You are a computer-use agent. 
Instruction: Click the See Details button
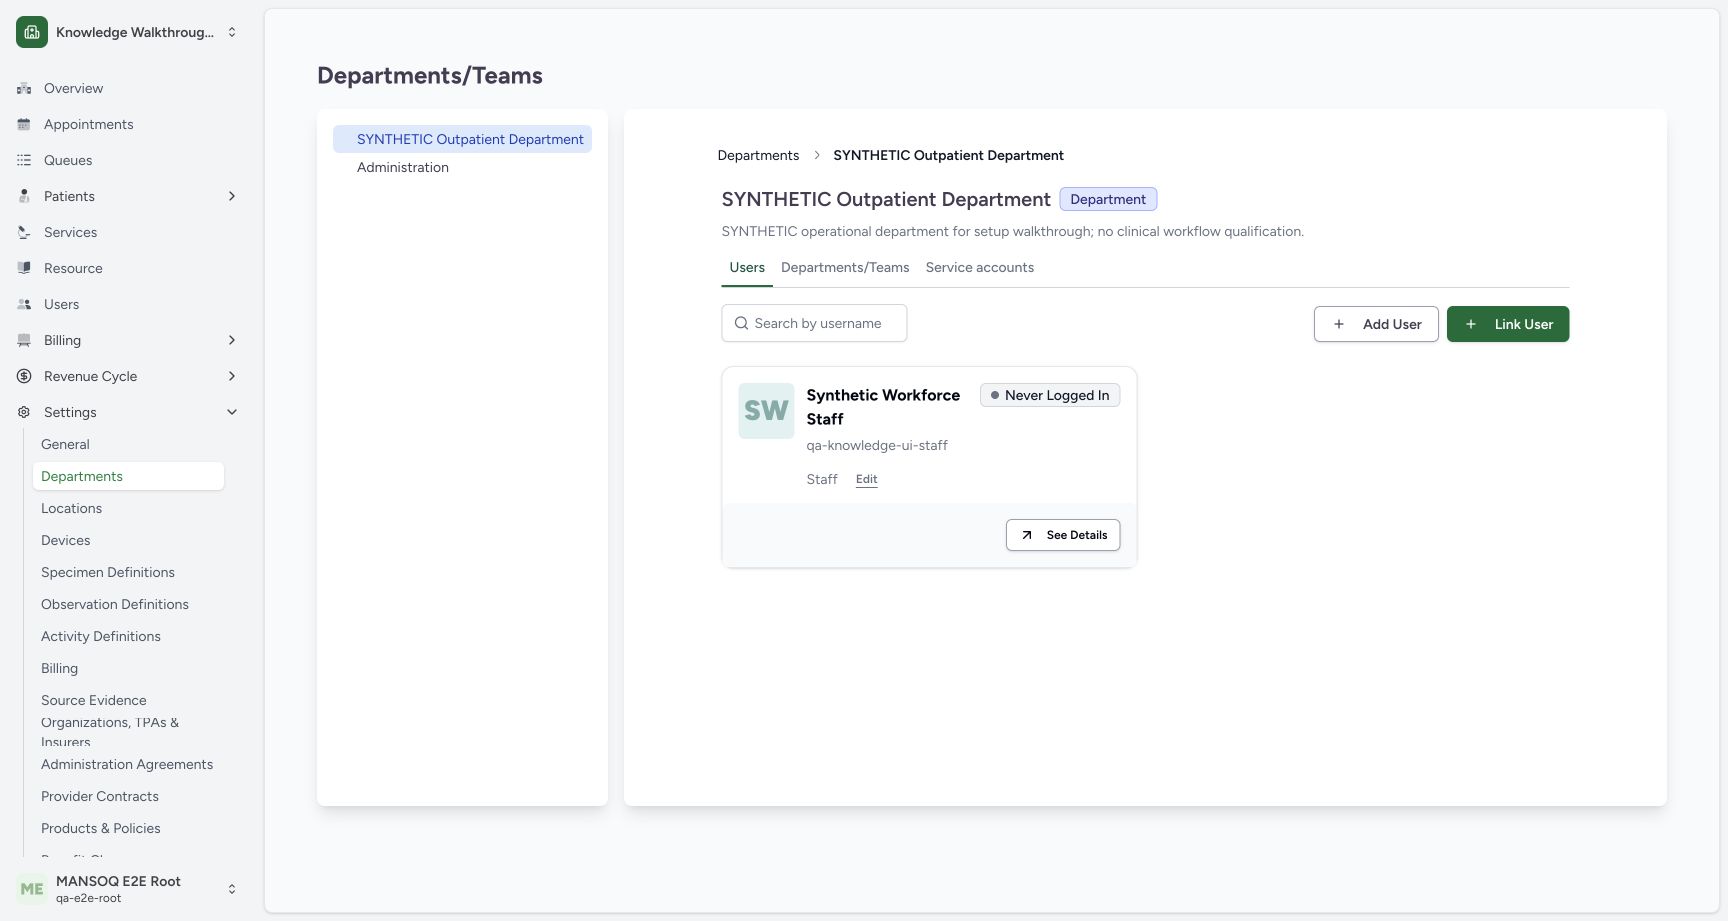click(1063, 535)
